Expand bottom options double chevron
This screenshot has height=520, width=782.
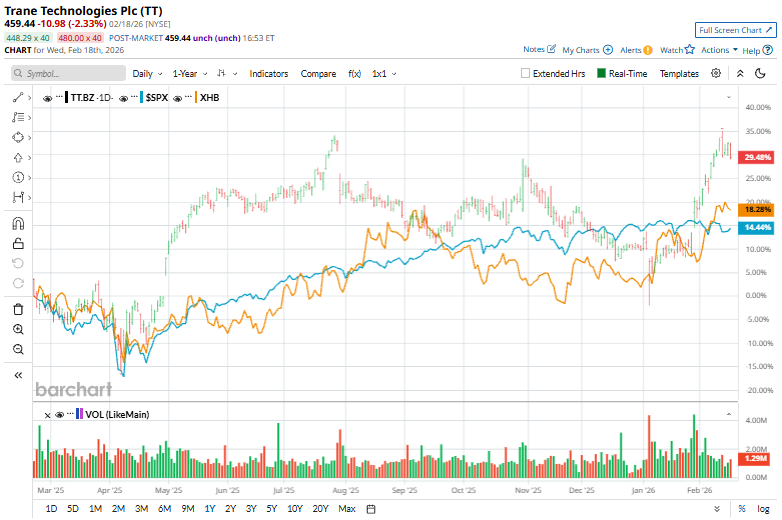[x=717, y=509]
